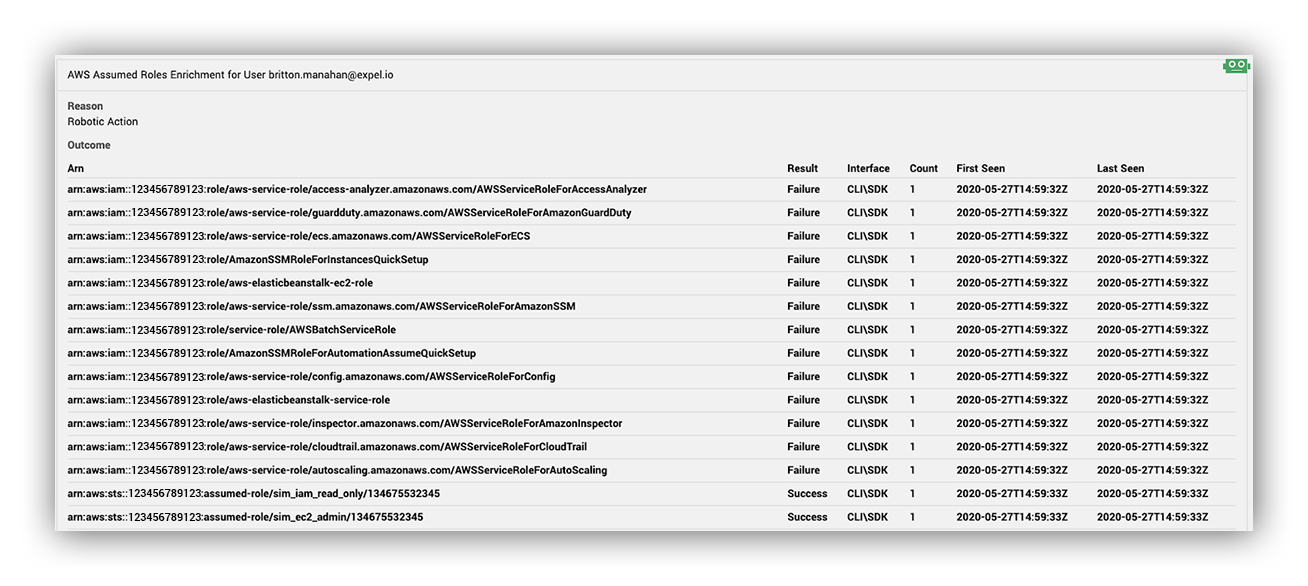Click the Last Seen column header
The height and width of the screenshot is (586, 1308).
1120,169
